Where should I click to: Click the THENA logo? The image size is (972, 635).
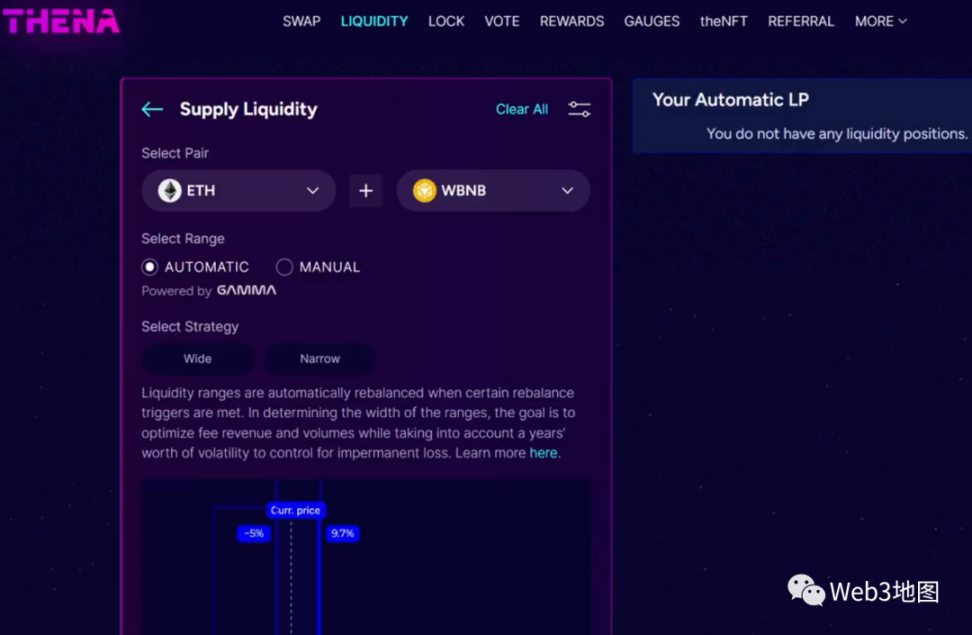click(x=62, y=21)
